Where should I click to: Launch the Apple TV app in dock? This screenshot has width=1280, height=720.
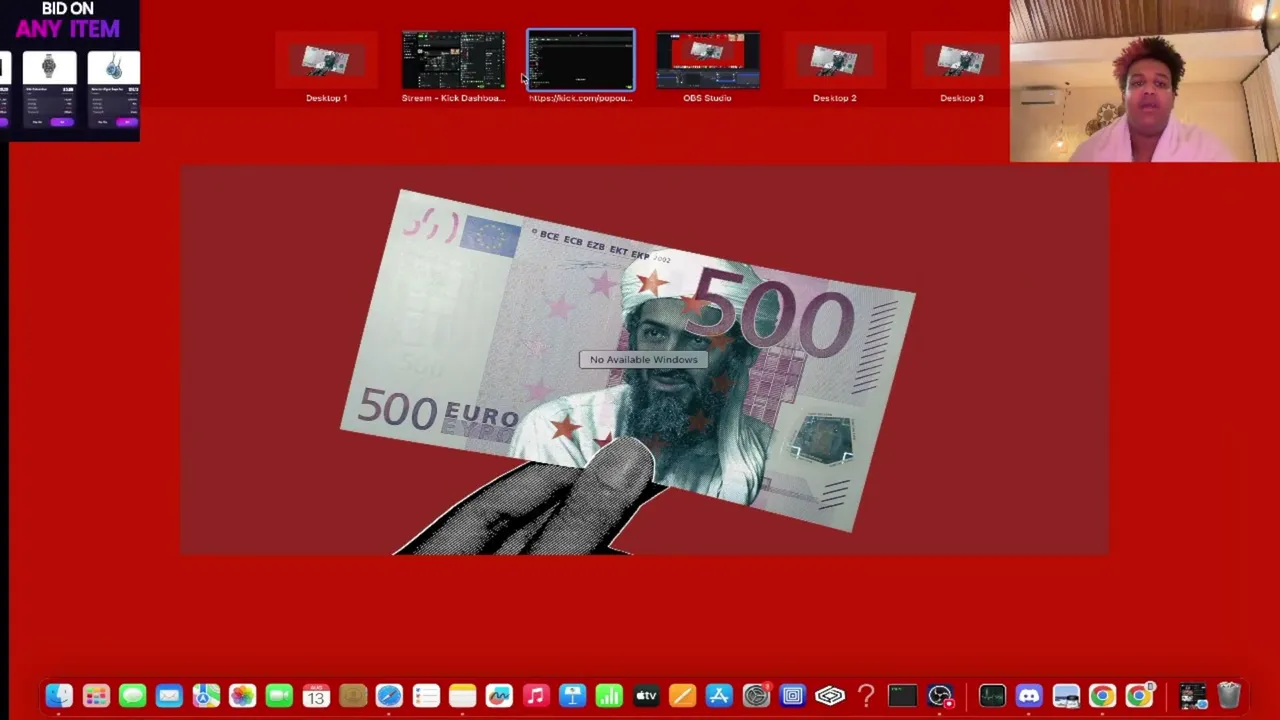click(x=646, y=696)
